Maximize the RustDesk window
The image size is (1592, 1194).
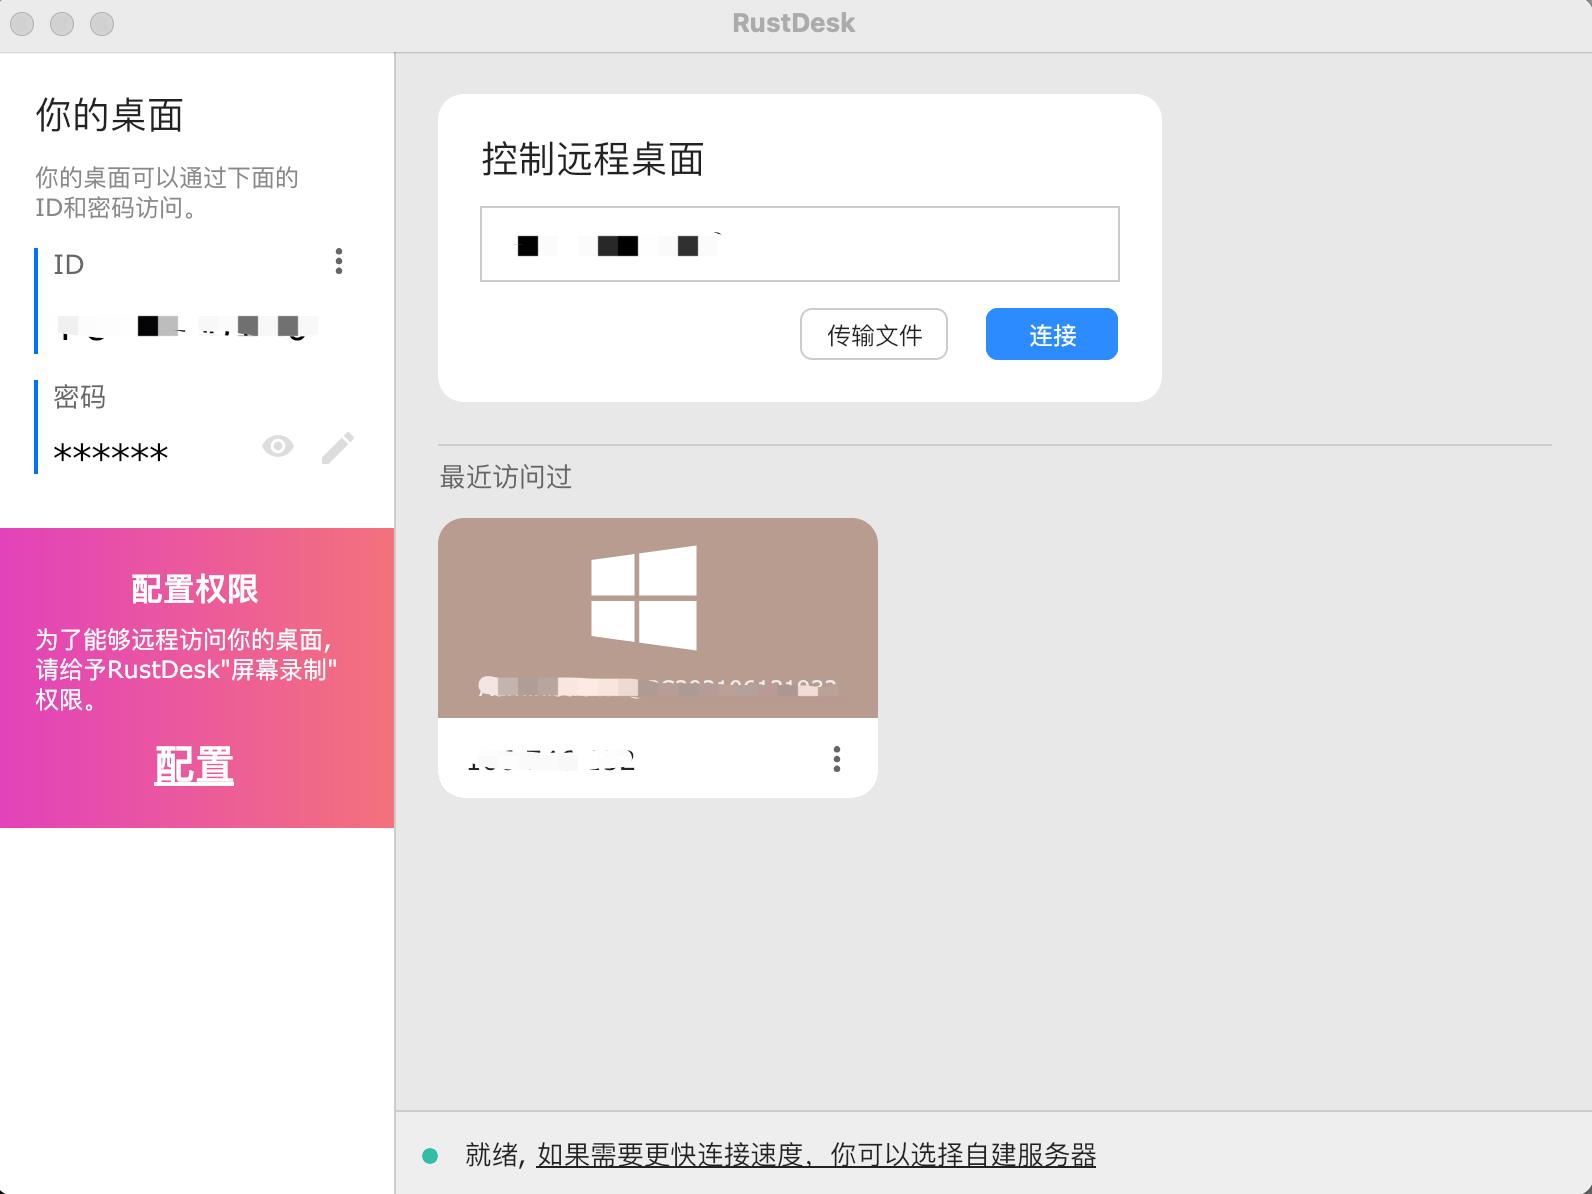[x=102, y=23]
